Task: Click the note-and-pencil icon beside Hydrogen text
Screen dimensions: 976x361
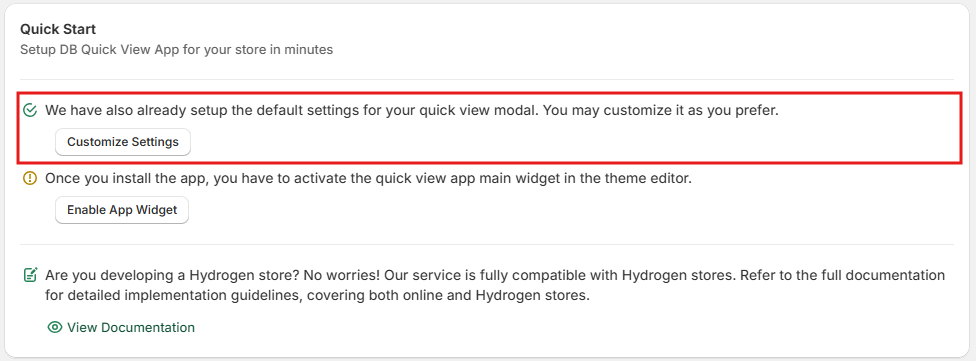Action: [29, 275]
